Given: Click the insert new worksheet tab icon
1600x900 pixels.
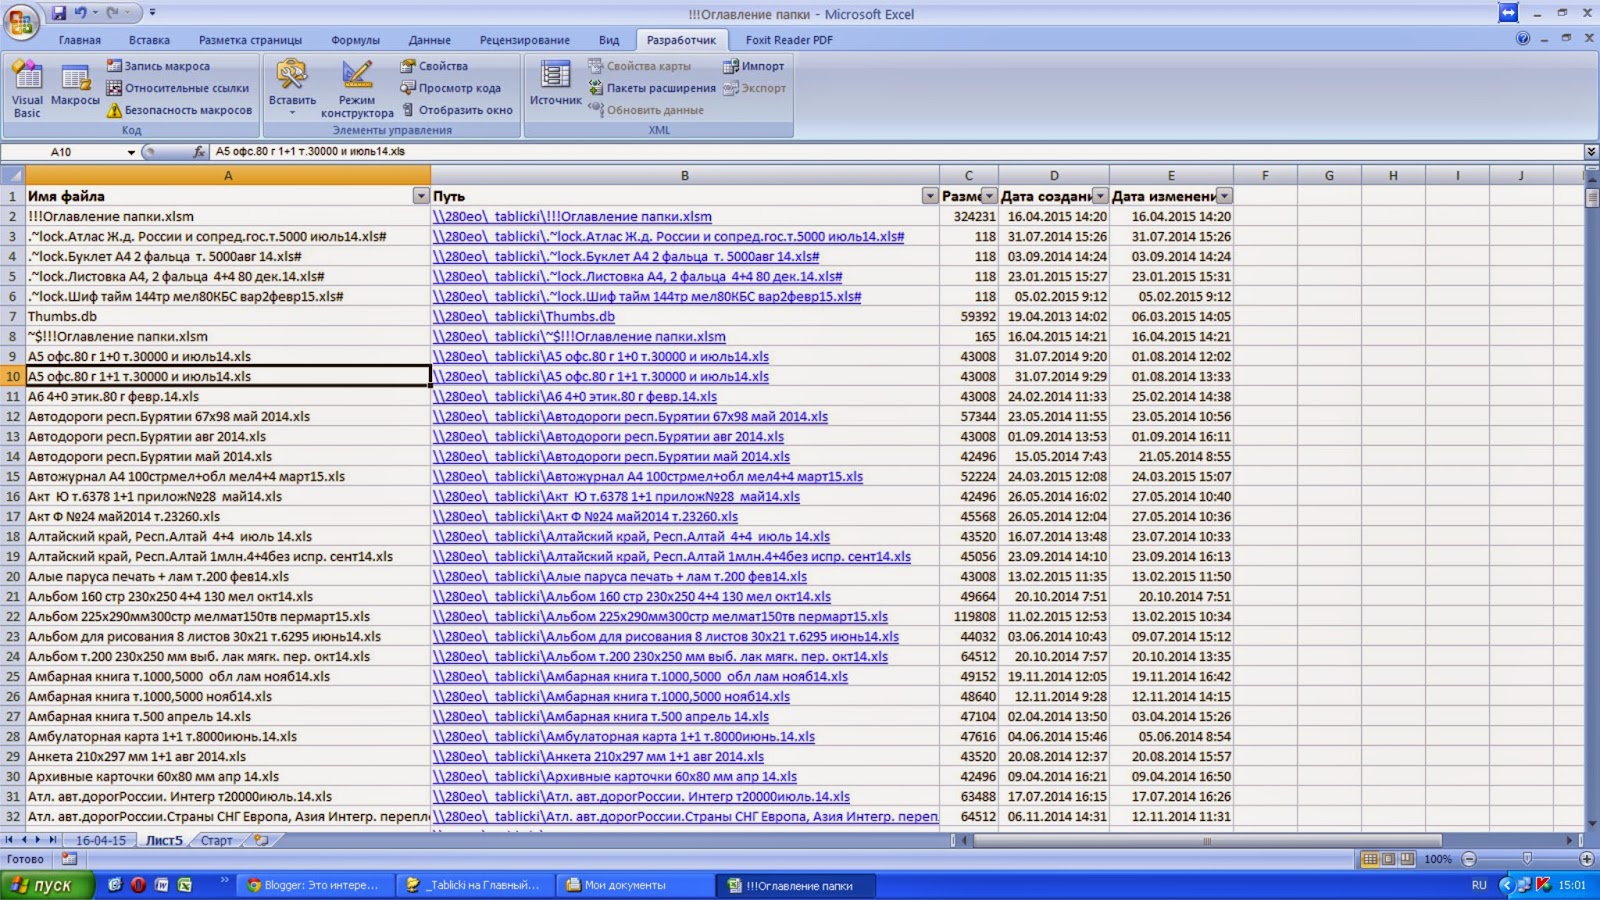Looking at the screenshot, I should pyautogui.click(x=260, y=840).
